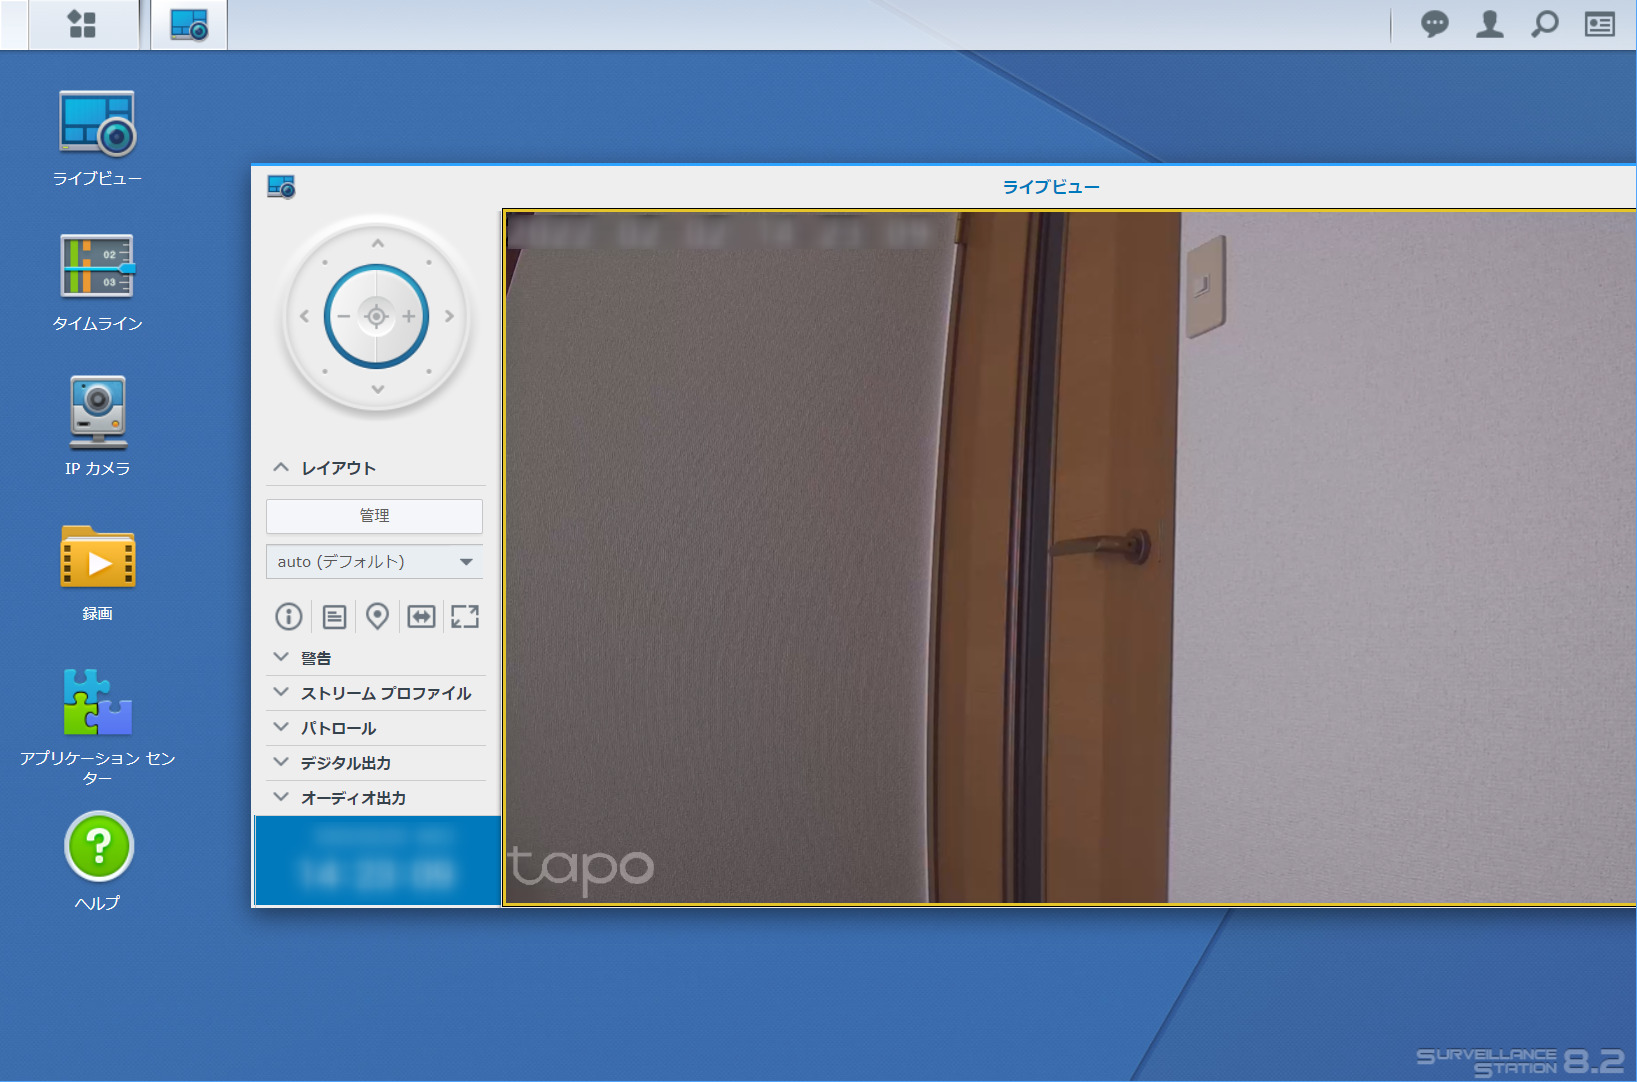Open the 録画 desktop icon
This screenshot has height=1082, width=1637.
[x=97, y=573]
